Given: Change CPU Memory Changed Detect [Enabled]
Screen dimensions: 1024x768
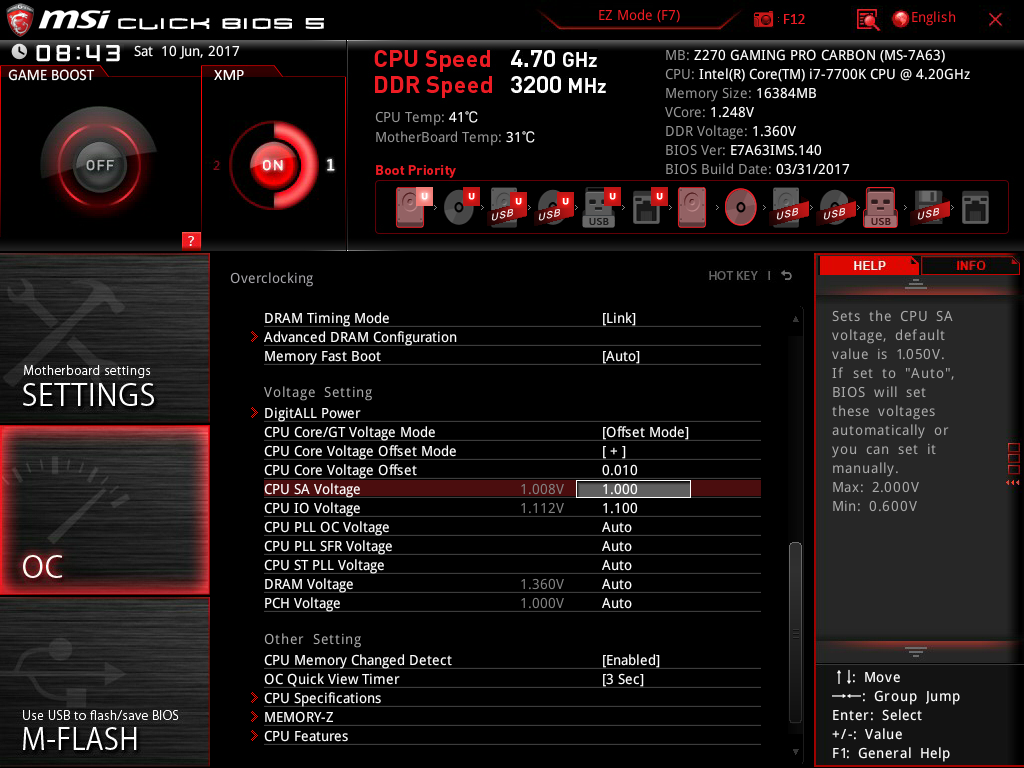Looking at the screenshot, I should tap(631, 660).
